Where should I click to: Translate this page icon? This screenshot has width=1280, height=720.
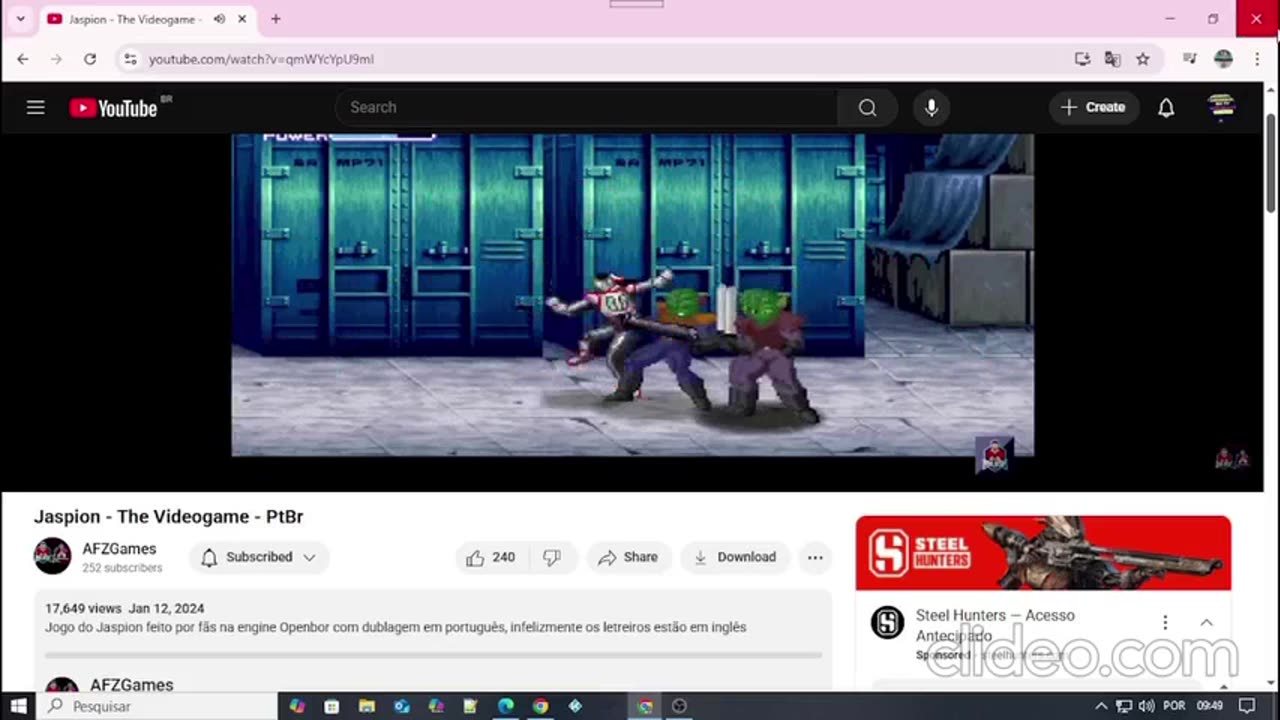(x=1112, y=59)
